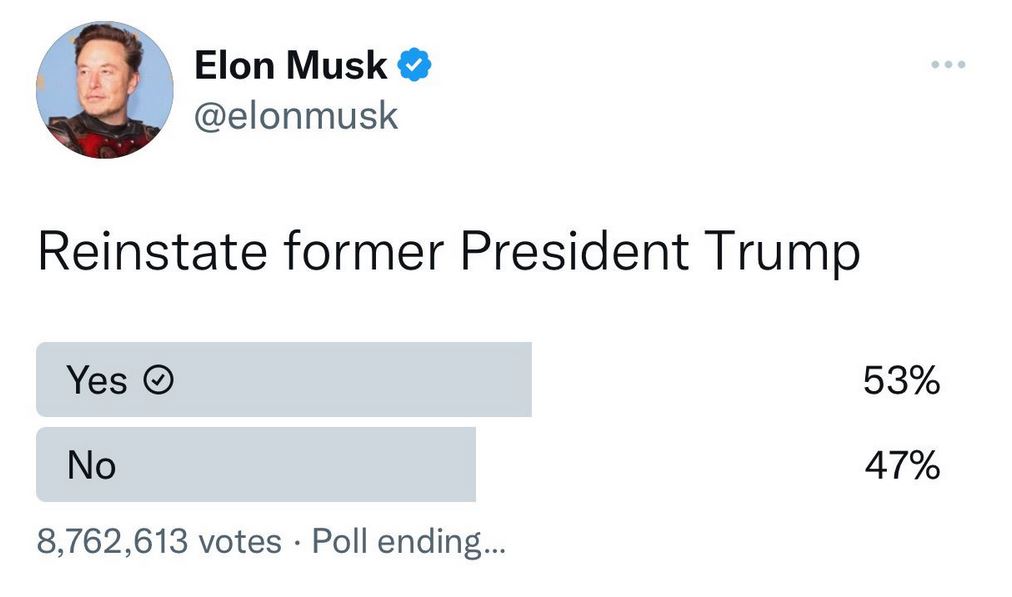1012x597 pixels.
Task: Click the "Poll ending…" status text
Action: pyautogui.click(x=409, y=542)
